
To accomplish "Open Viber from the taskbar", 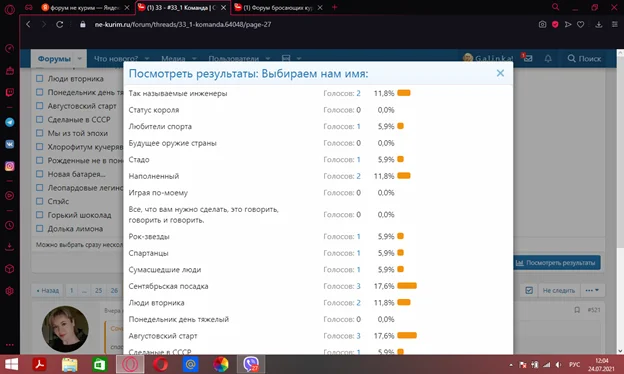I will tap(251, 364).
